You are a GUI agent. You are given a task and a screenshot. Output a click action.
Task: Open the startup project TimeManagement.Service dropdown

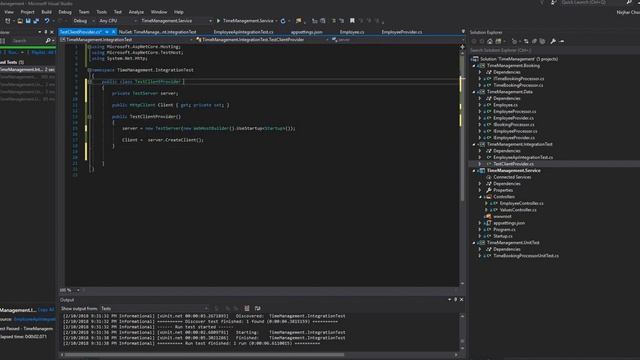176,21
